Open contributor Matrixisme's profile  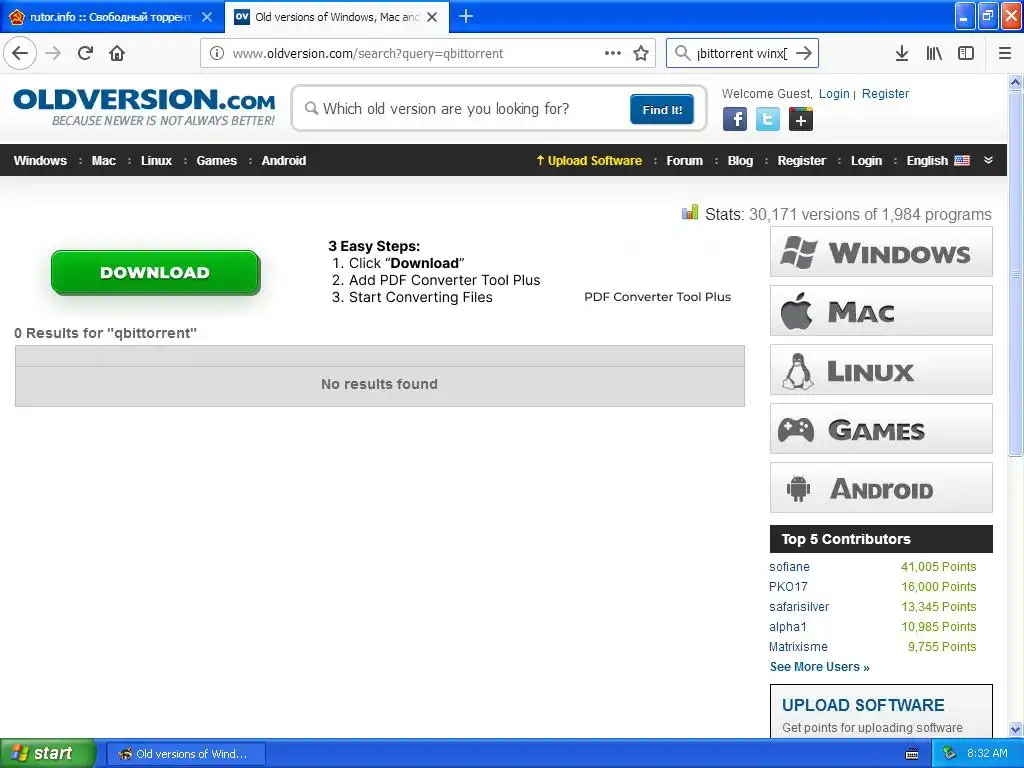tap(798, 647)
